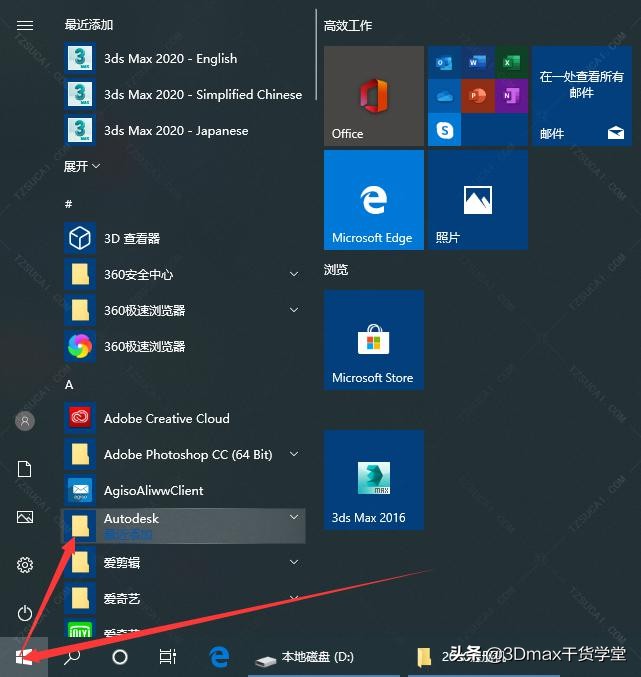Open Documents icon in Start sidebar
The width and height of the screenshot is (641, 677).
[x=25, y=469]
